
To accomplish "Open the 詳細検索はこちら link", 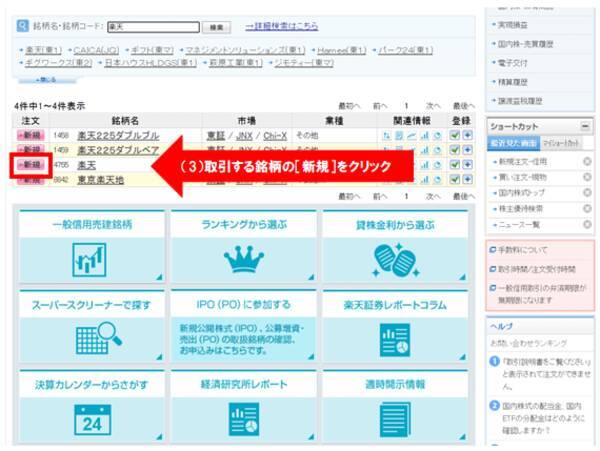I will pyautogui.click(x=281, y=25).
